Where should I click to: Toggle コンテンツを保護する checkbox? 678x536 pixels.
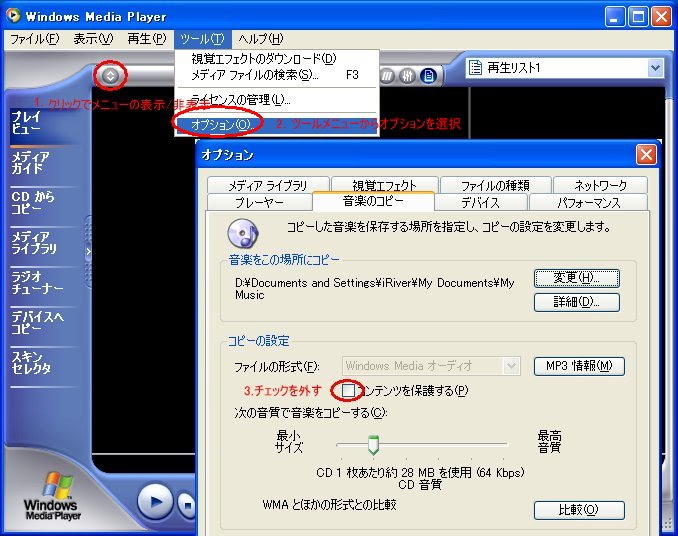[x=348, y=390]
